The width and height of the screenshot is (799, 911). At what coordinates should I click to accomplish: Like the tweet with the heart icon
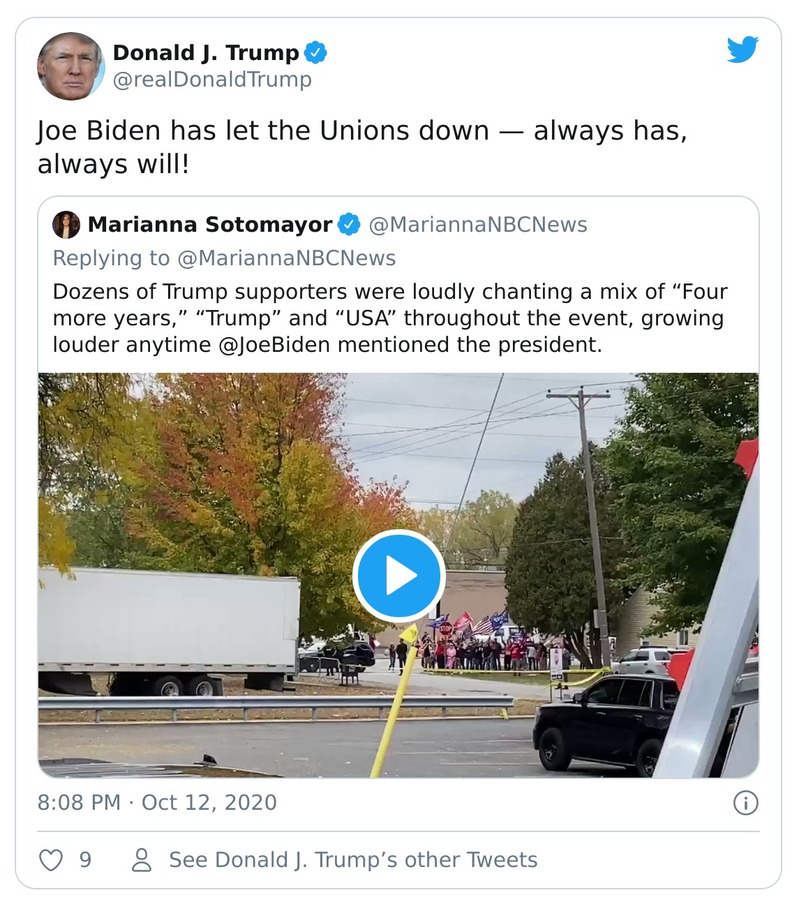click(51, 860)
